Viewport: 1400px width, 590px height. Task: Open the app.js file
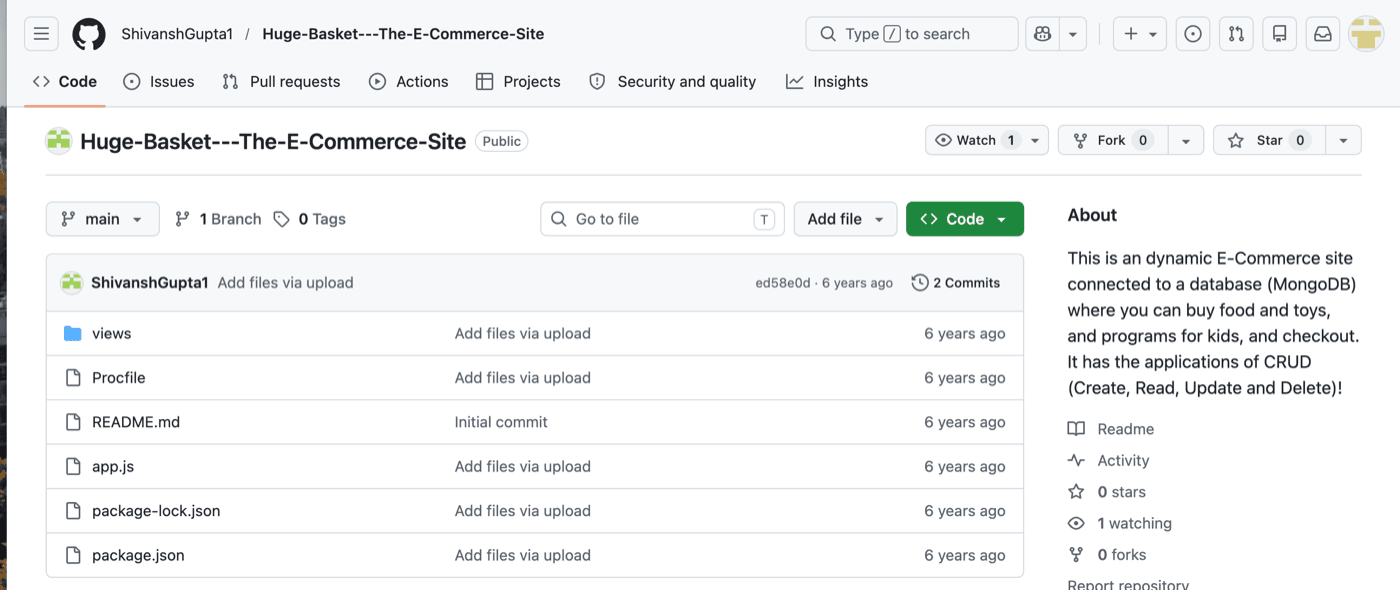(x=113, y=467)
